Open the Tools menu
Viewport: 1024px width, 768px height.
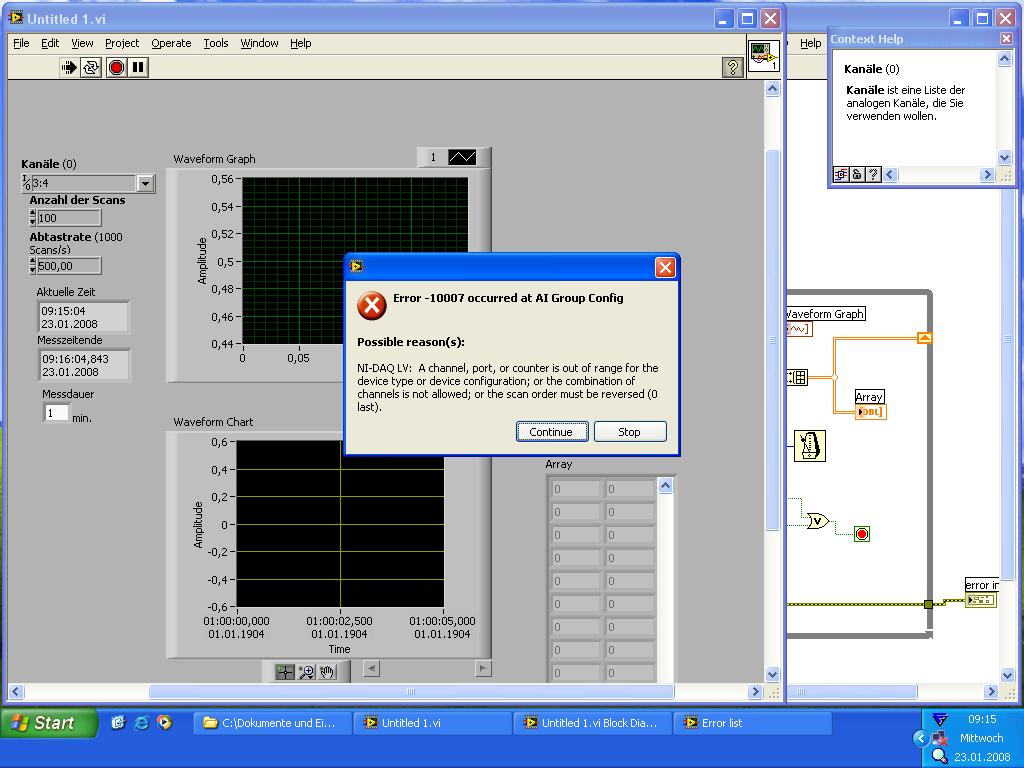tap(216, 43)
